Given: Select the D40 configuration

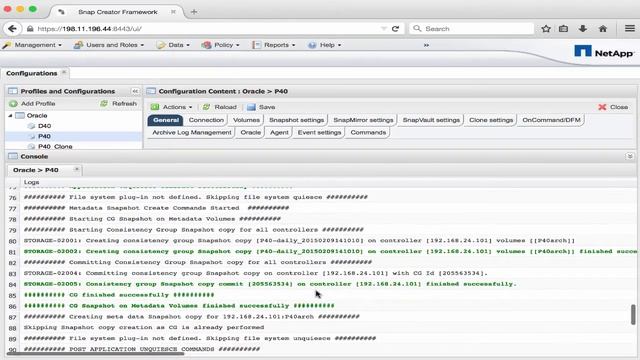Looking at the screenshot, I should [44, 126].
